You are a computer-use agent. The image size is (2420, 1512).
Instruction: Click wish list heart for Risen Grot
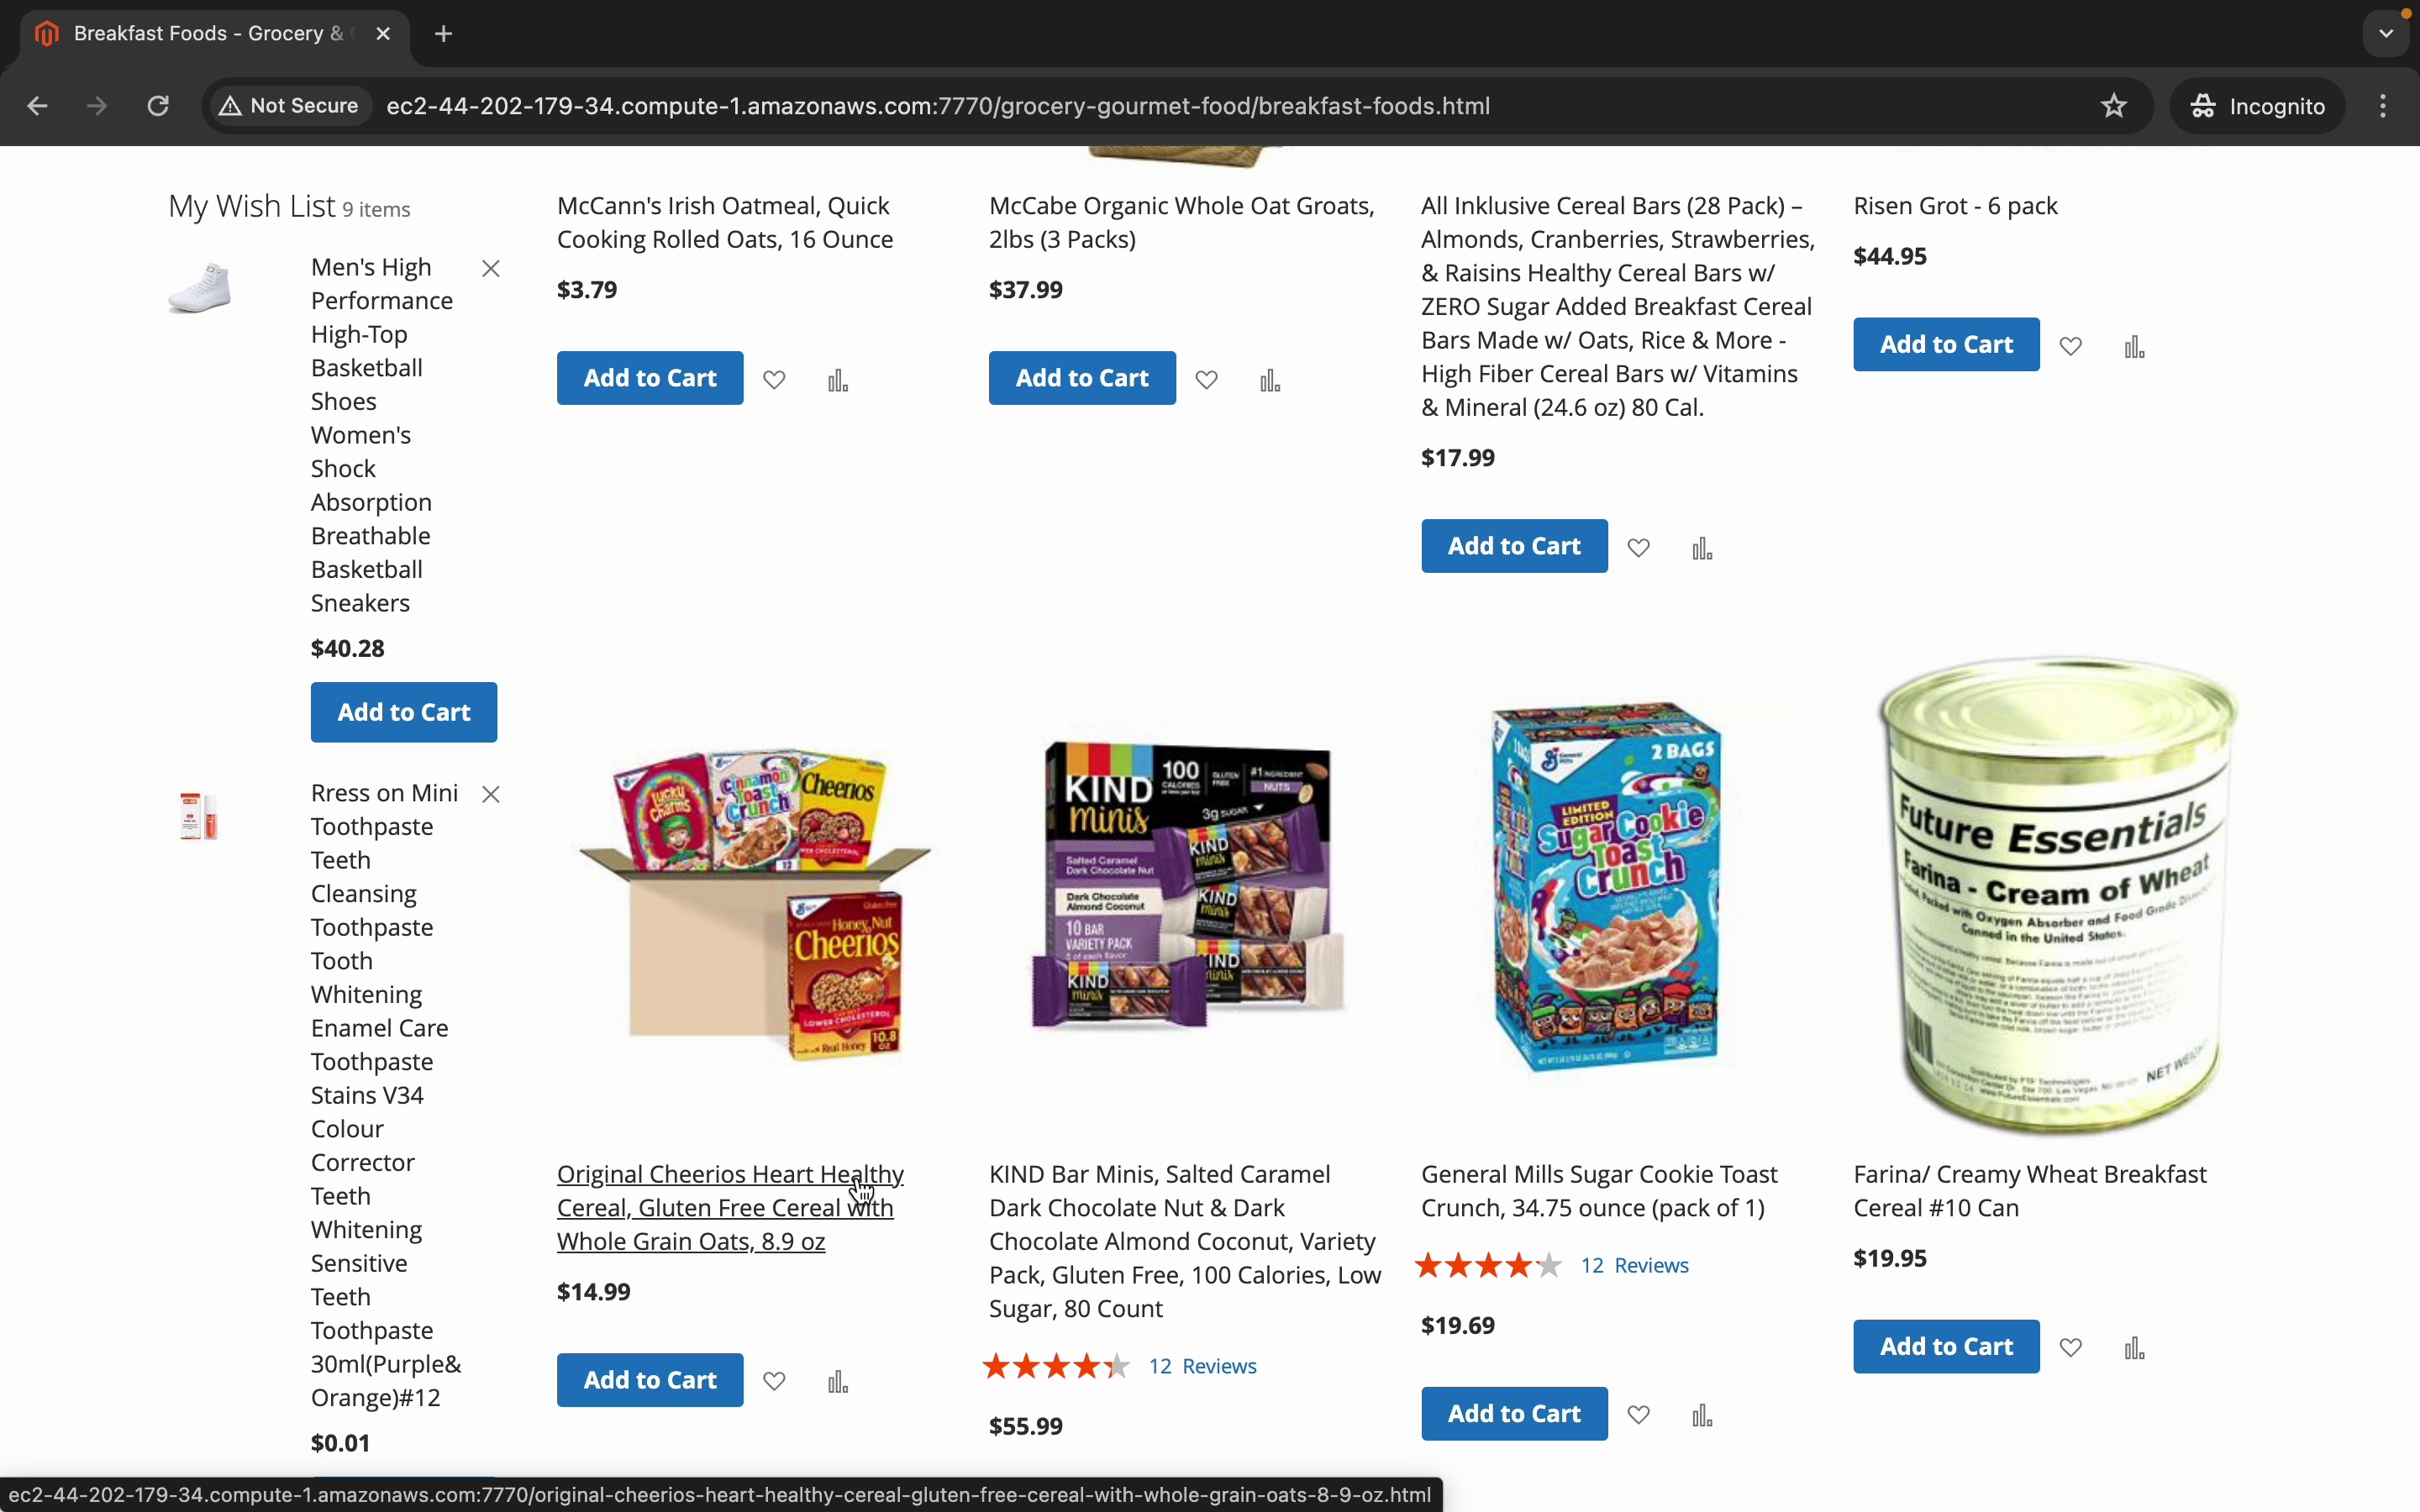[2071, 346]
